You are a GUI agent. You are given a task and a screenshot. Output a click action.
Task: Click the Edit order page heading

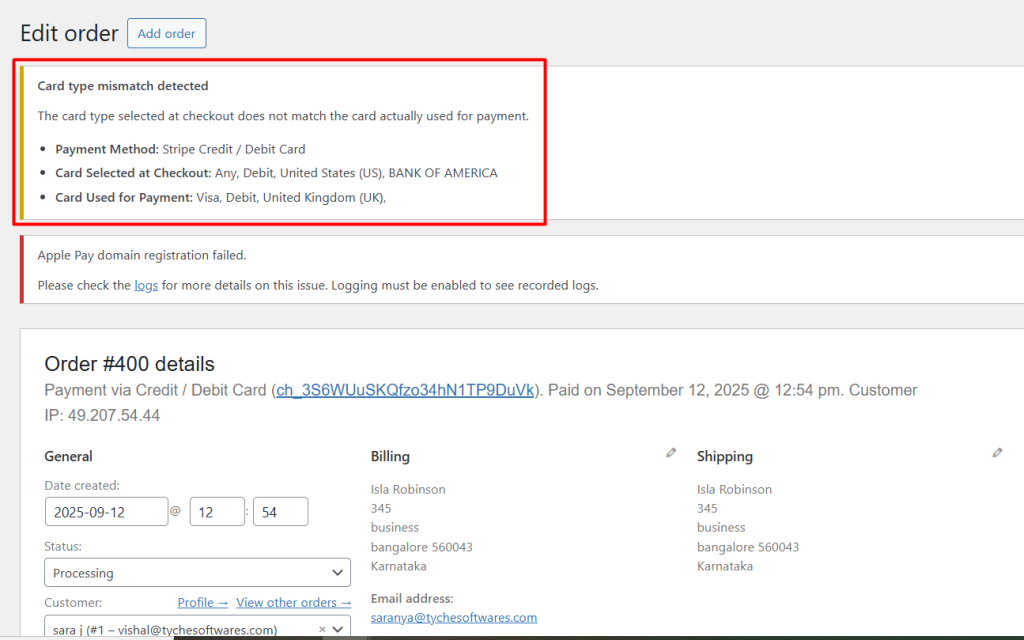pyautogui.click(x=69, y=33)
